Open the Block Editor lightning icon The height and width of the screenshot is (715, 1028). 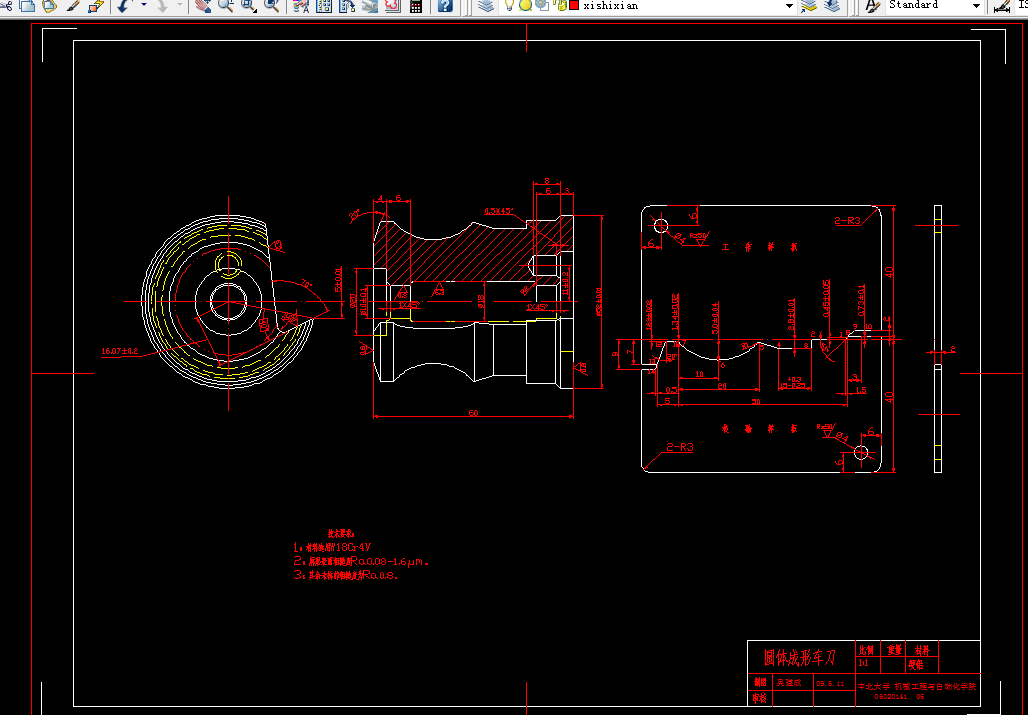pyautogui.click(x=96, y=5)
